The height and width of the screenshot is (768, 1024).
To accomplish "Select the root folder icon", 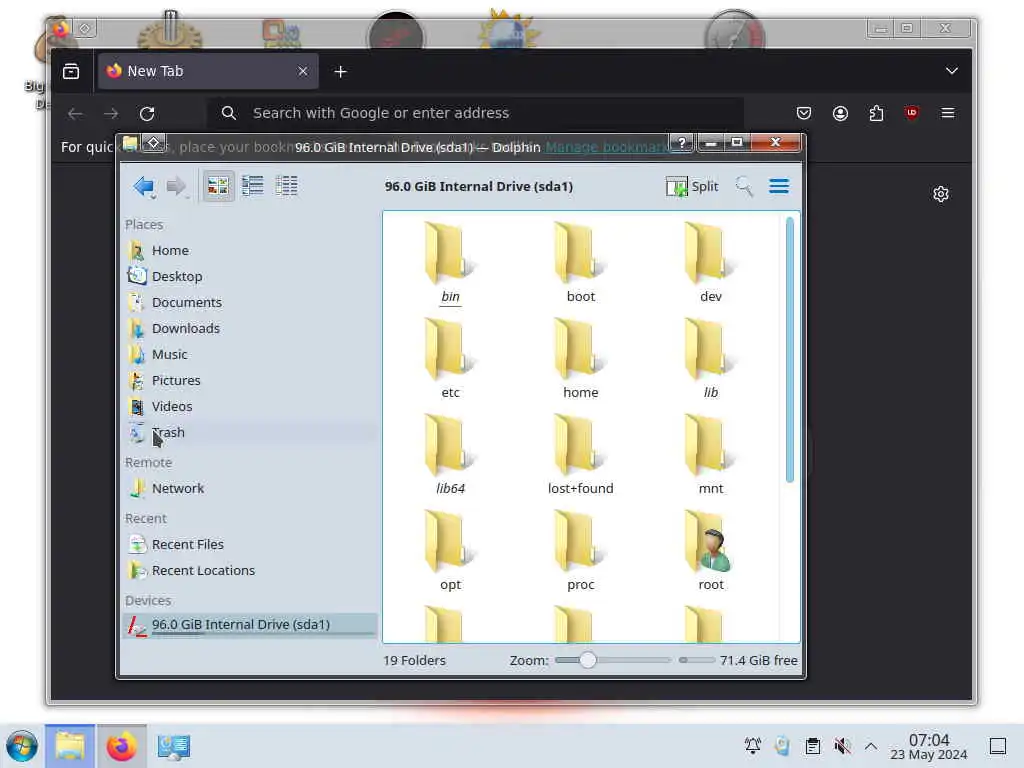I will click(710, 541).
